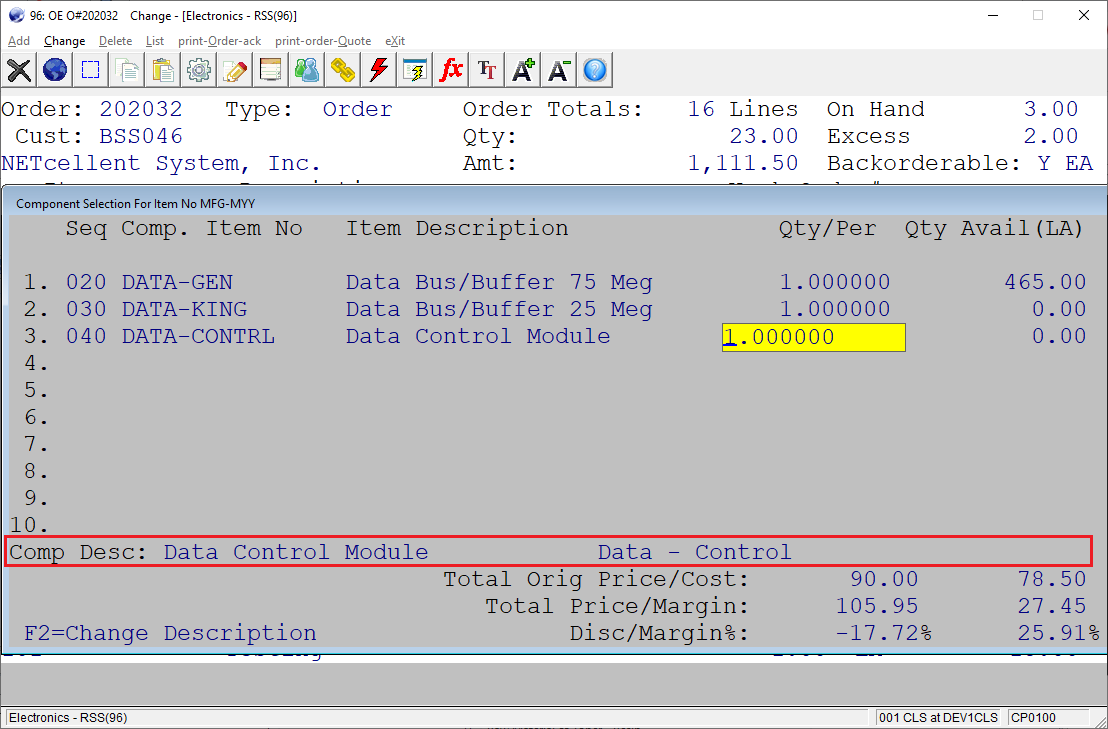
Task: Click the CP0100 status bar entry
Action: (1033, 718)
